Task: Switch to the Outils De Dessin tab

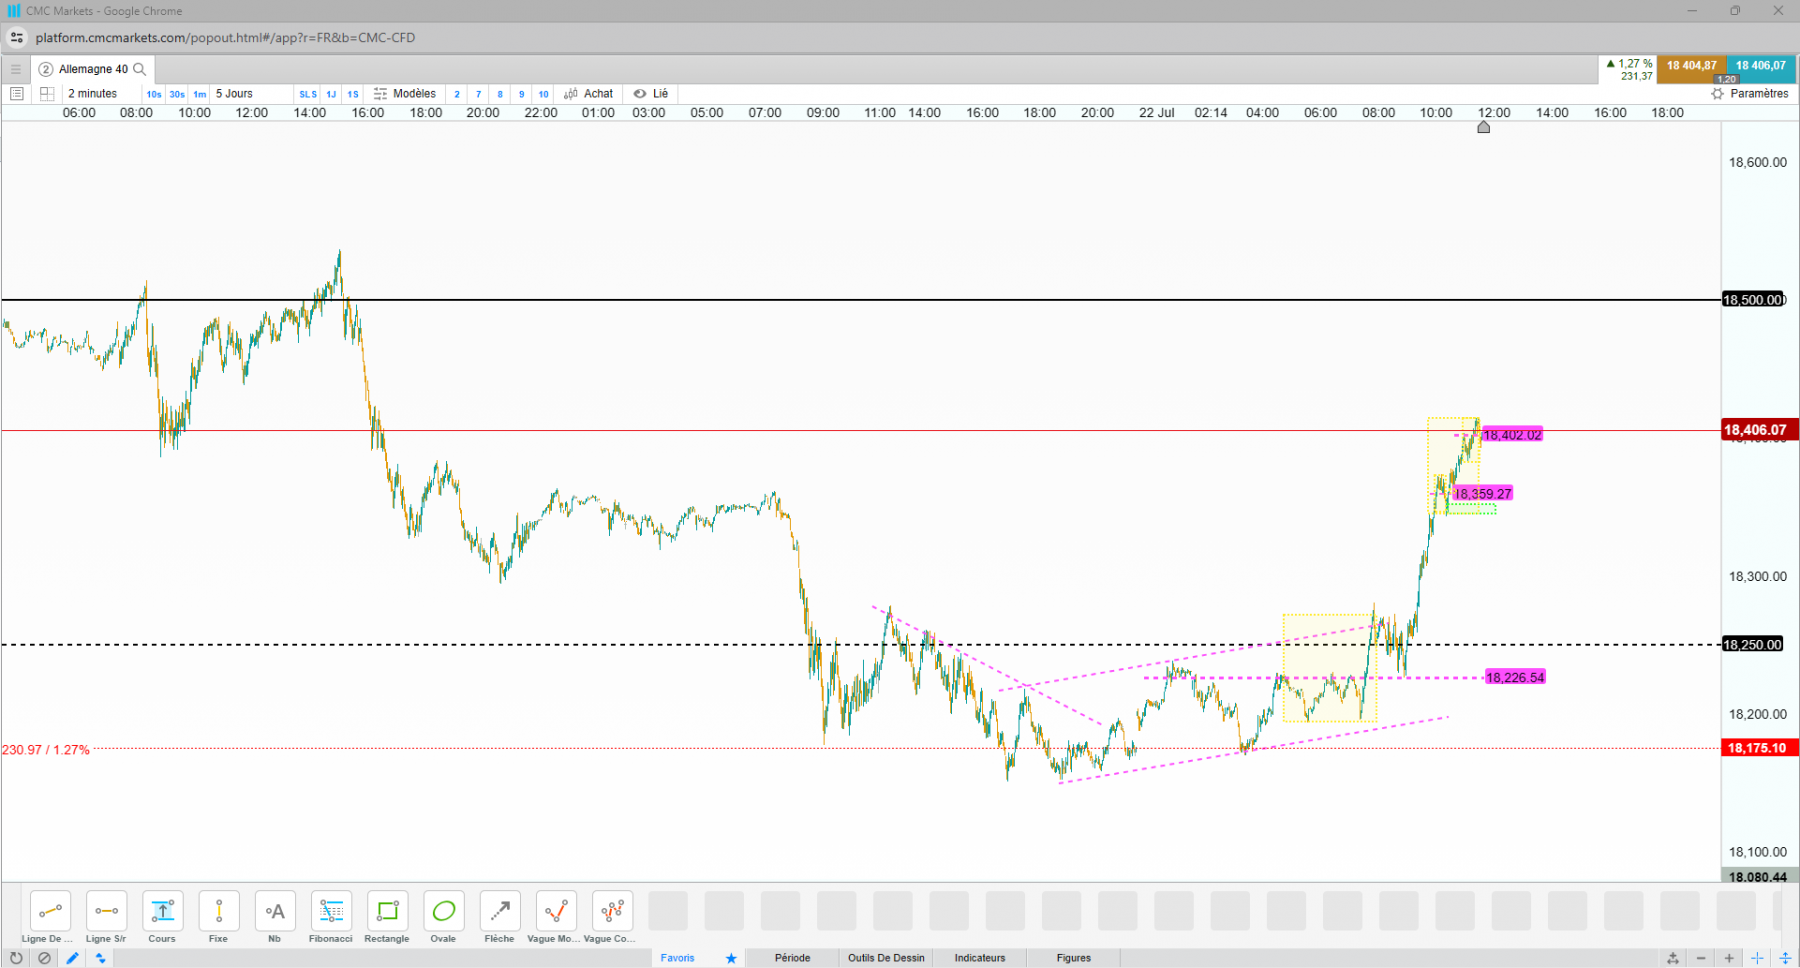Action: coord(886,958)
